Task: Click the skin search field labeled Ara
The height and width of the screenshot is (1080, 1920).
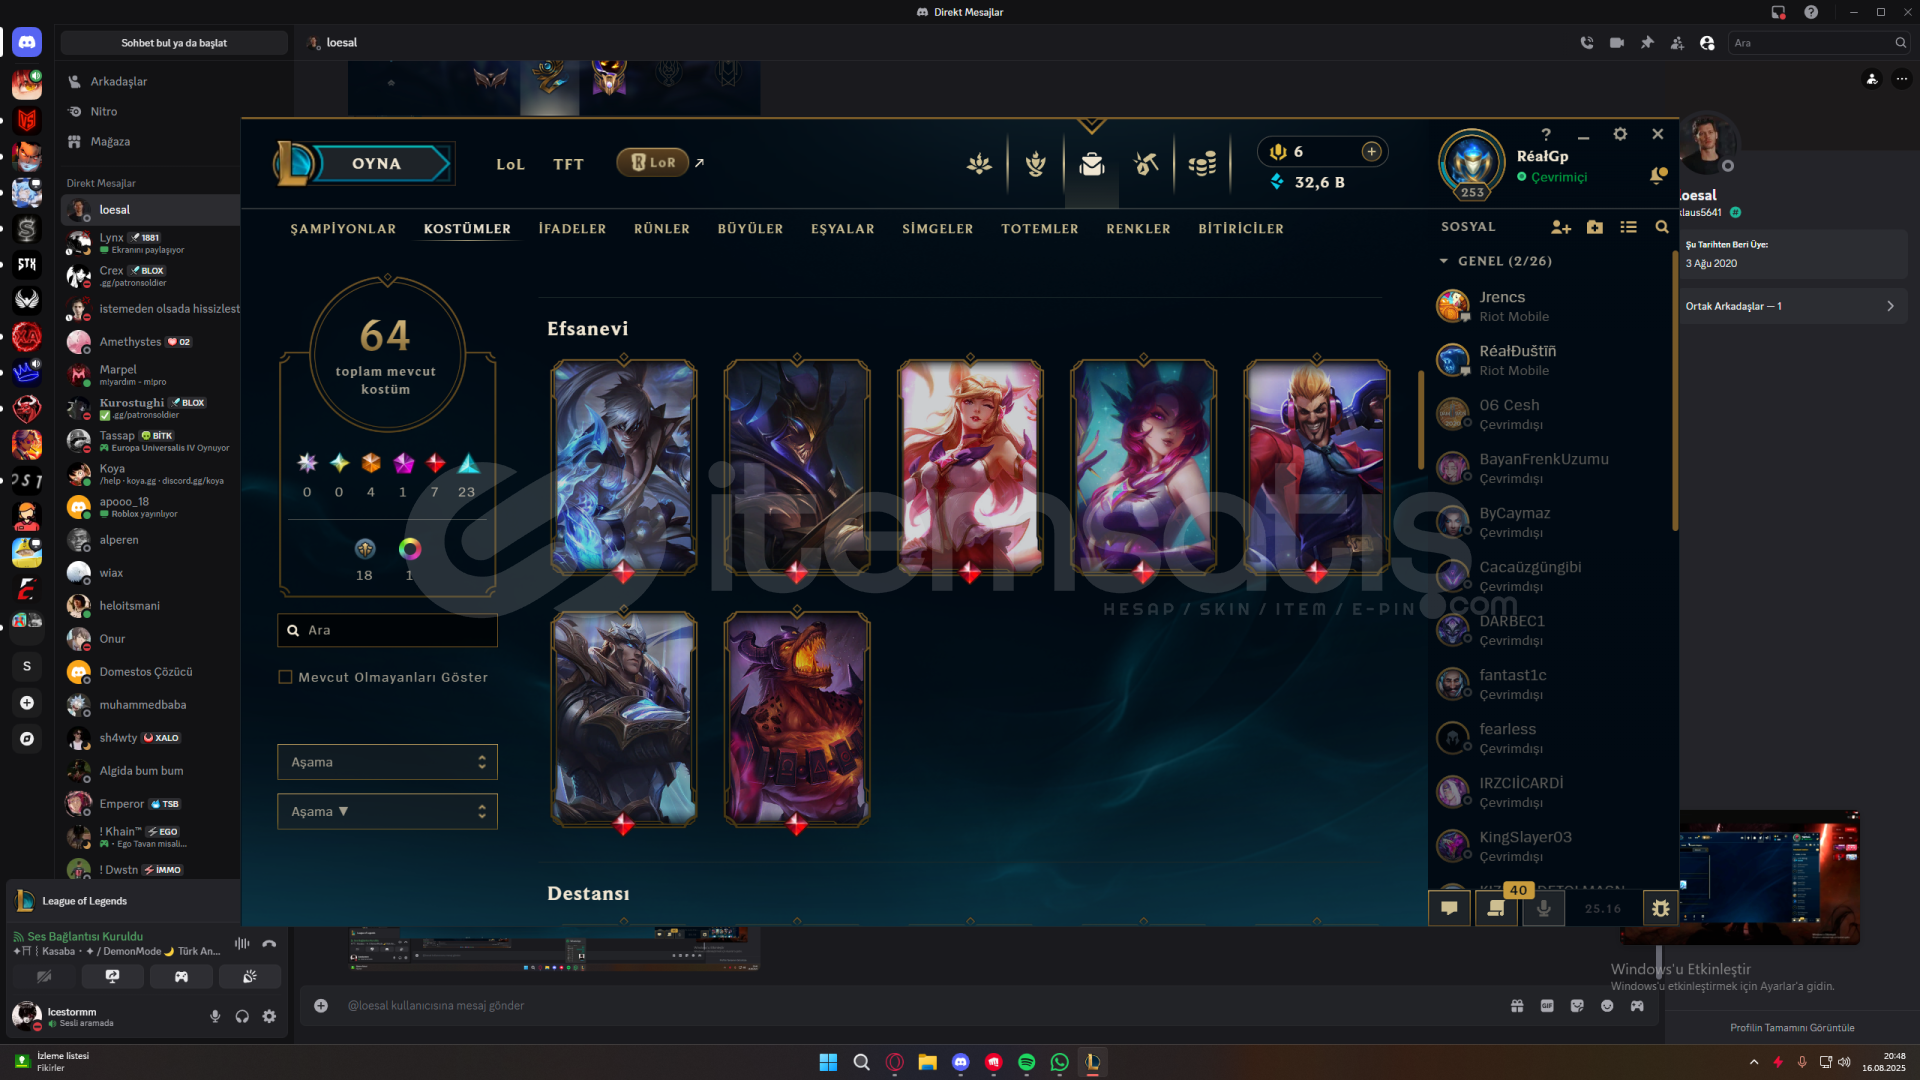Action: coord(387,630)
